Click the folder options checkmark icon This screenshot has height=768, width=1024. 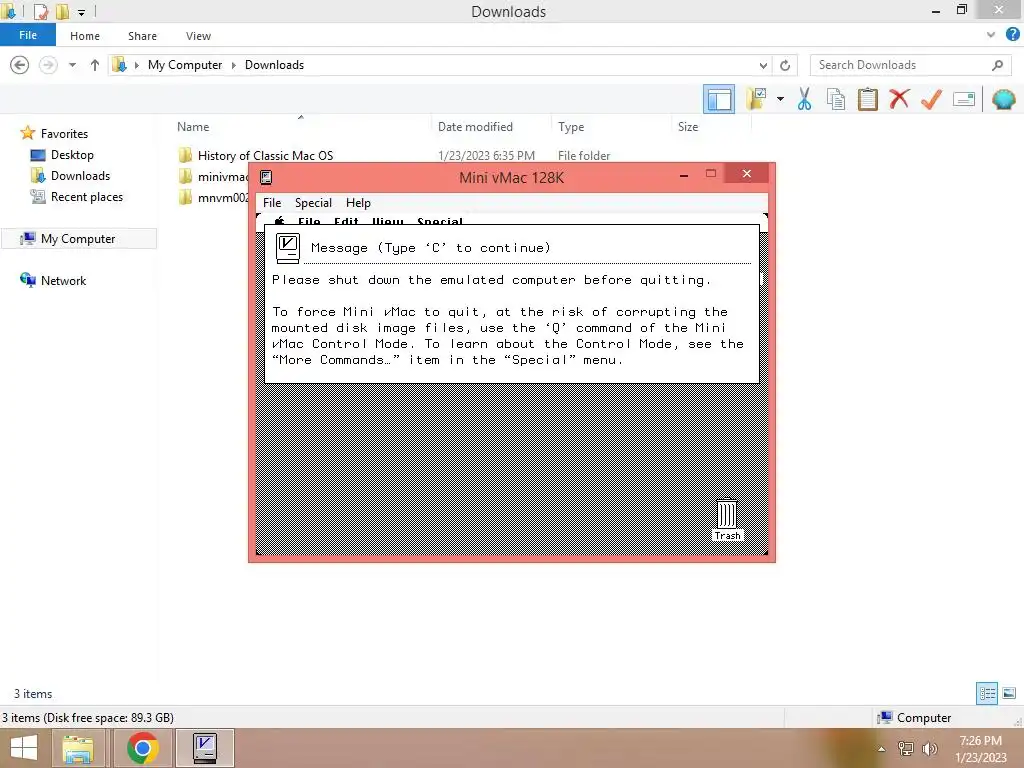click(x=756, y=99)
